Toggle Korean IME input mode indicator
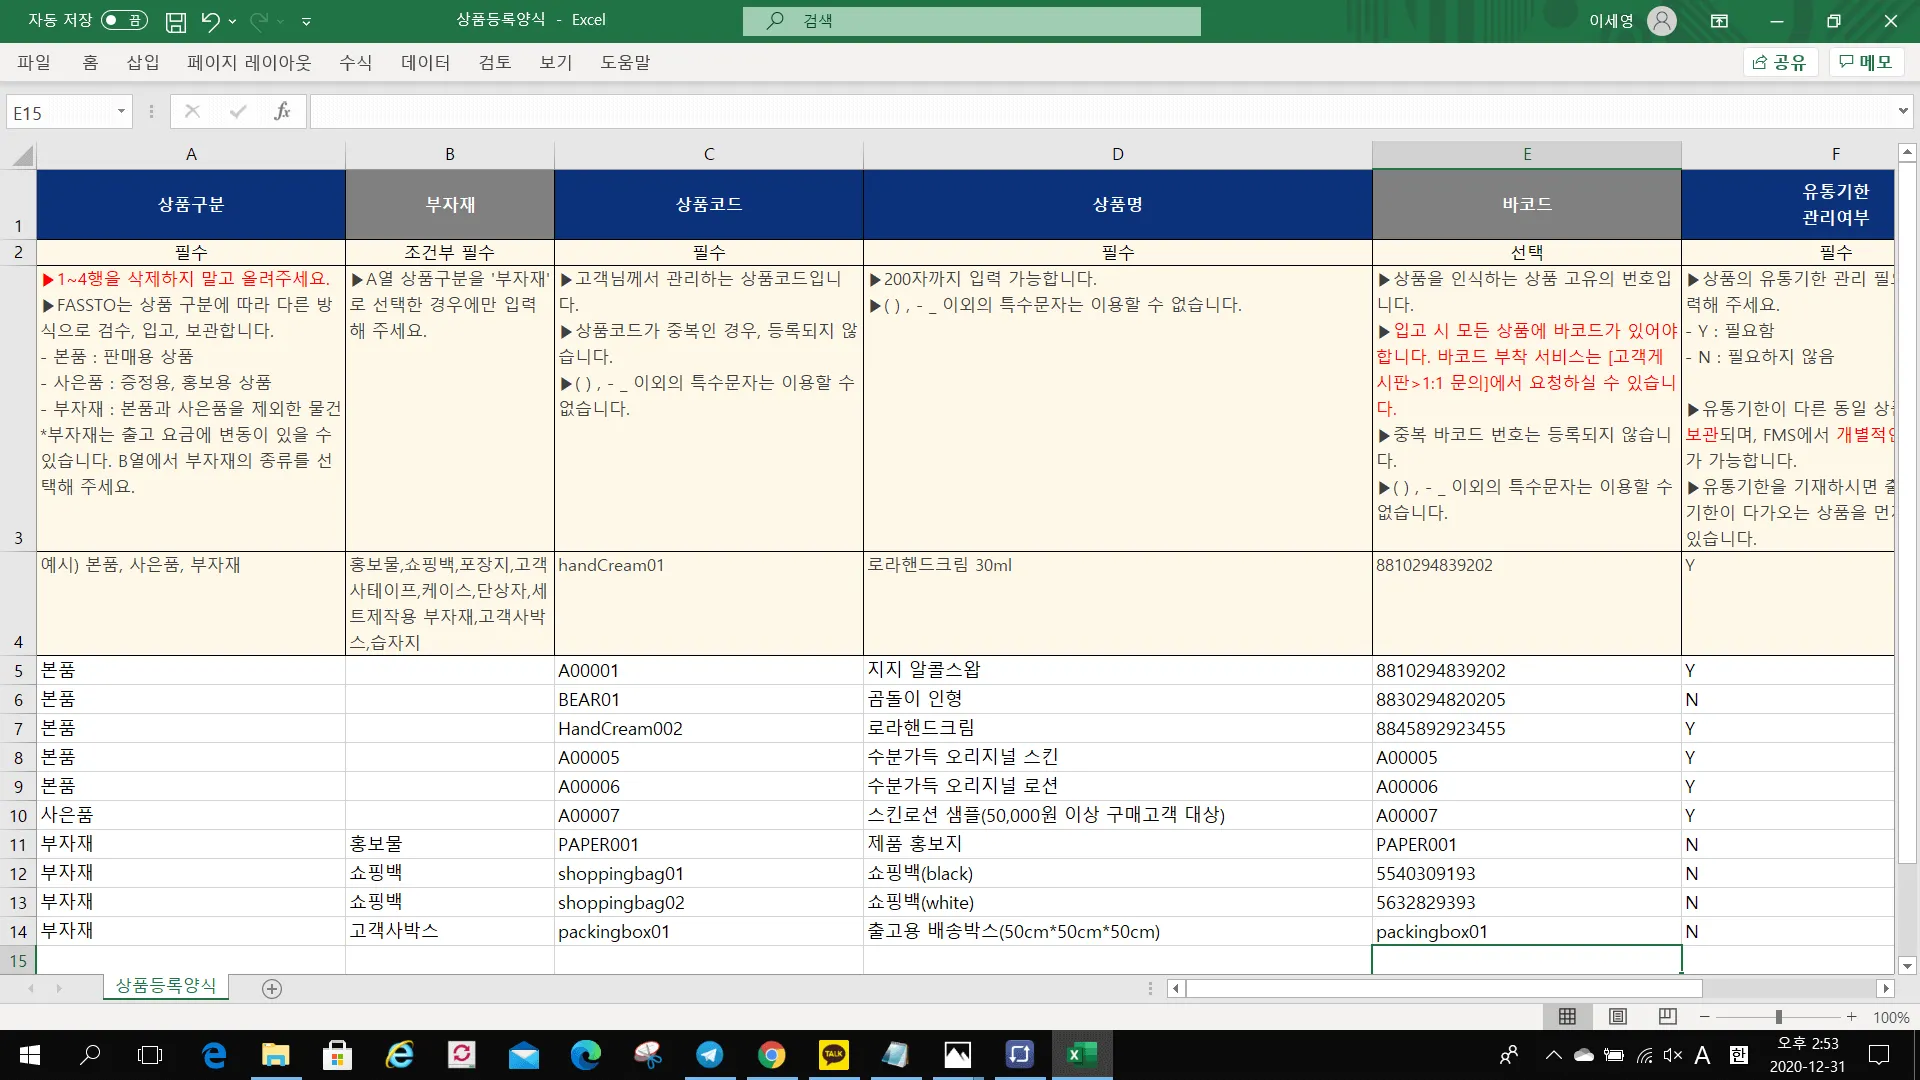The width and height of the screenshot is (1920, 1080). [1739, 1055]
